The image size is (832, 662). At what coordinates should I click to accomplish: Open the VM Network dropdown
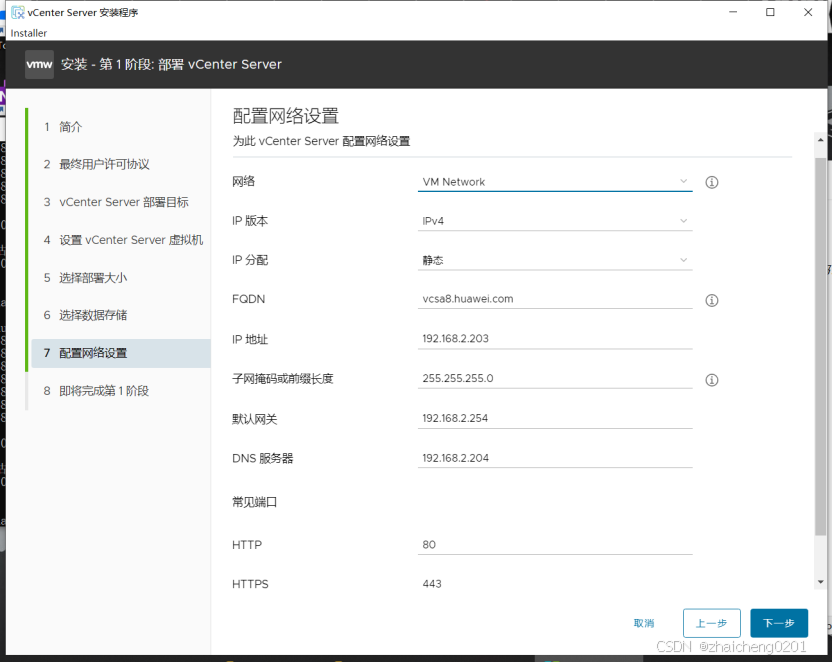click(x=554, y=182)
